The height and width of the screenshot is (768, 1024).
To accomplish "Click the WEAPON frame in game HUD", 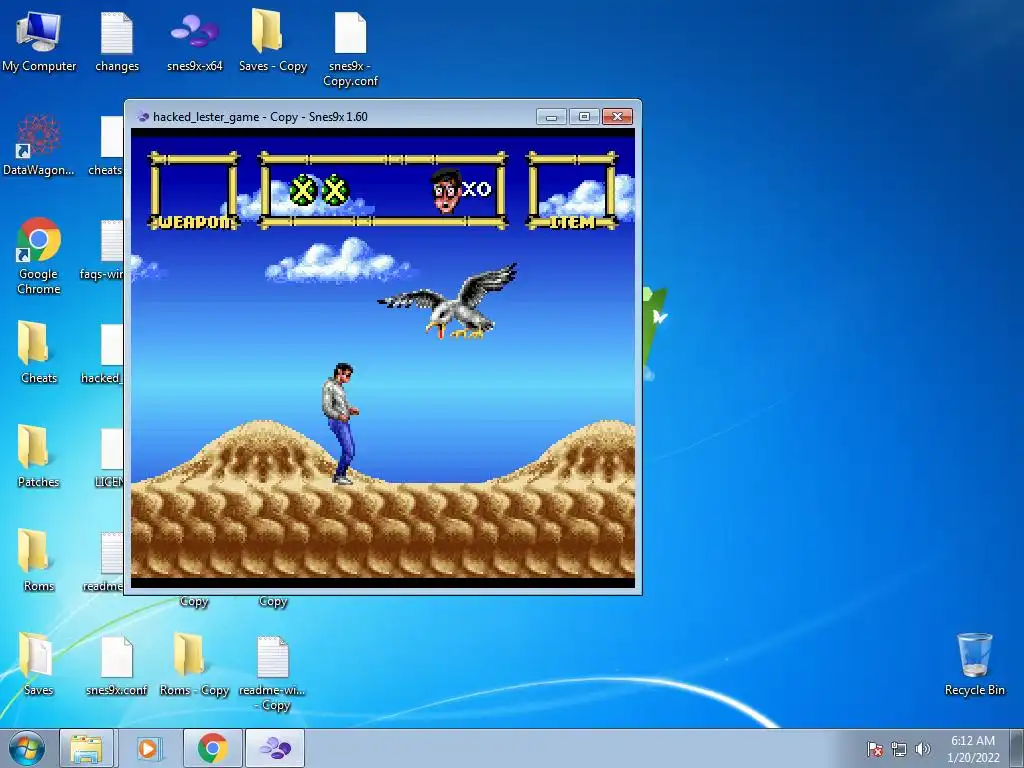I will (194, 191).
